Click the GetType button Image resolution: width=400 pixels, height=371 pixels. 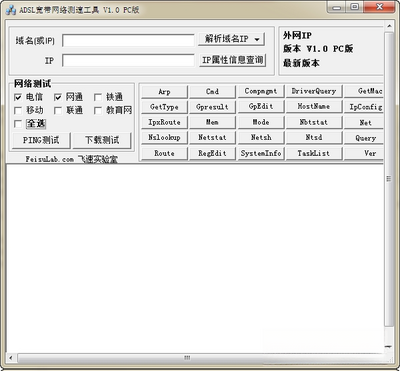164,107
